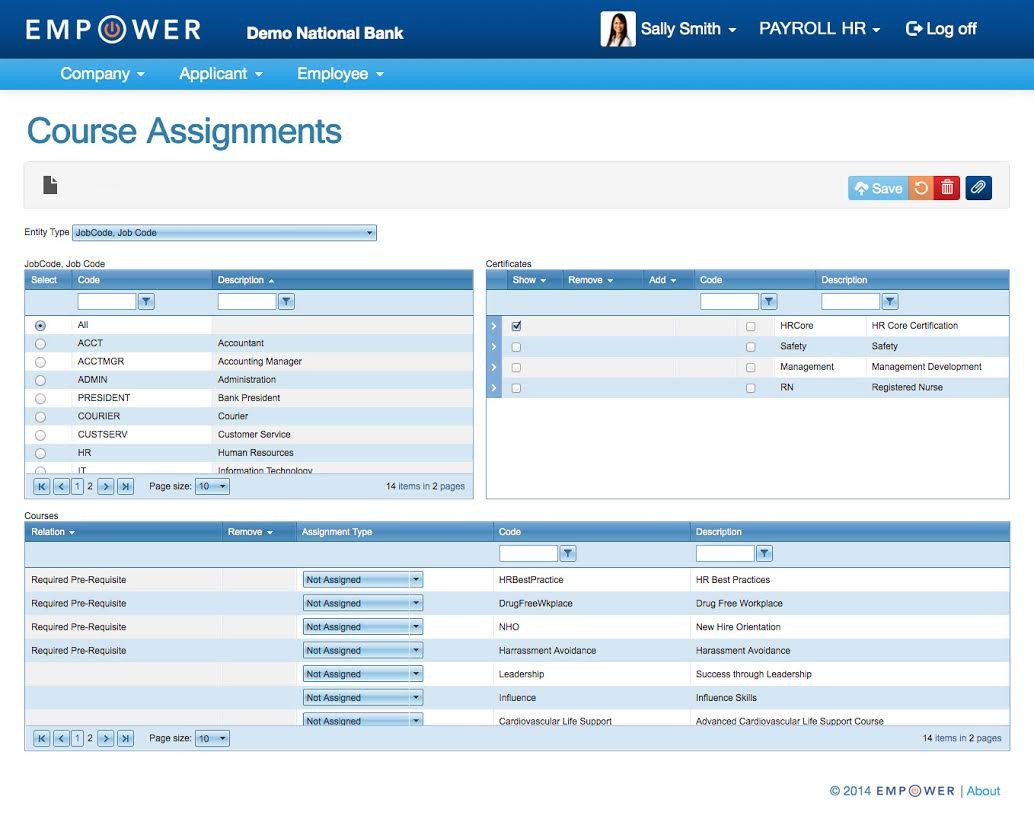1034x822 pixels.
Task: Go to next page in Courses pager
Action: click(x=106, y=738)
